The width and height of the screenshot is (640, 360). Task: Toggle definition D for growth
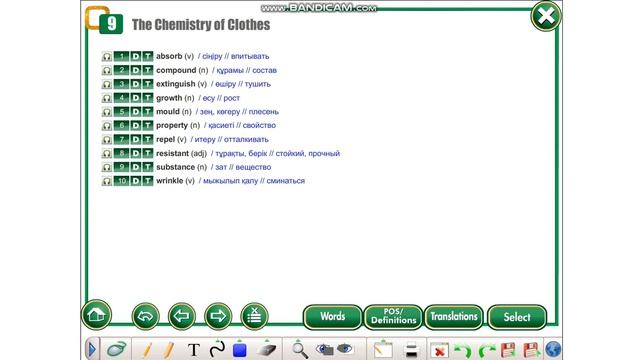pos(136,98)
